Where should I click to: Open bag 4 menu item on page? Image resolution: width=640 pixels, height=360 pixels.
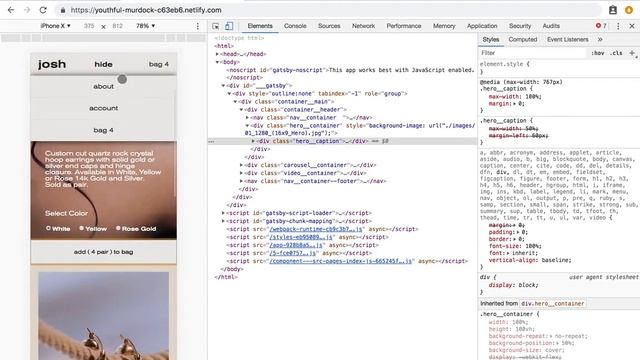coord(103,130)
